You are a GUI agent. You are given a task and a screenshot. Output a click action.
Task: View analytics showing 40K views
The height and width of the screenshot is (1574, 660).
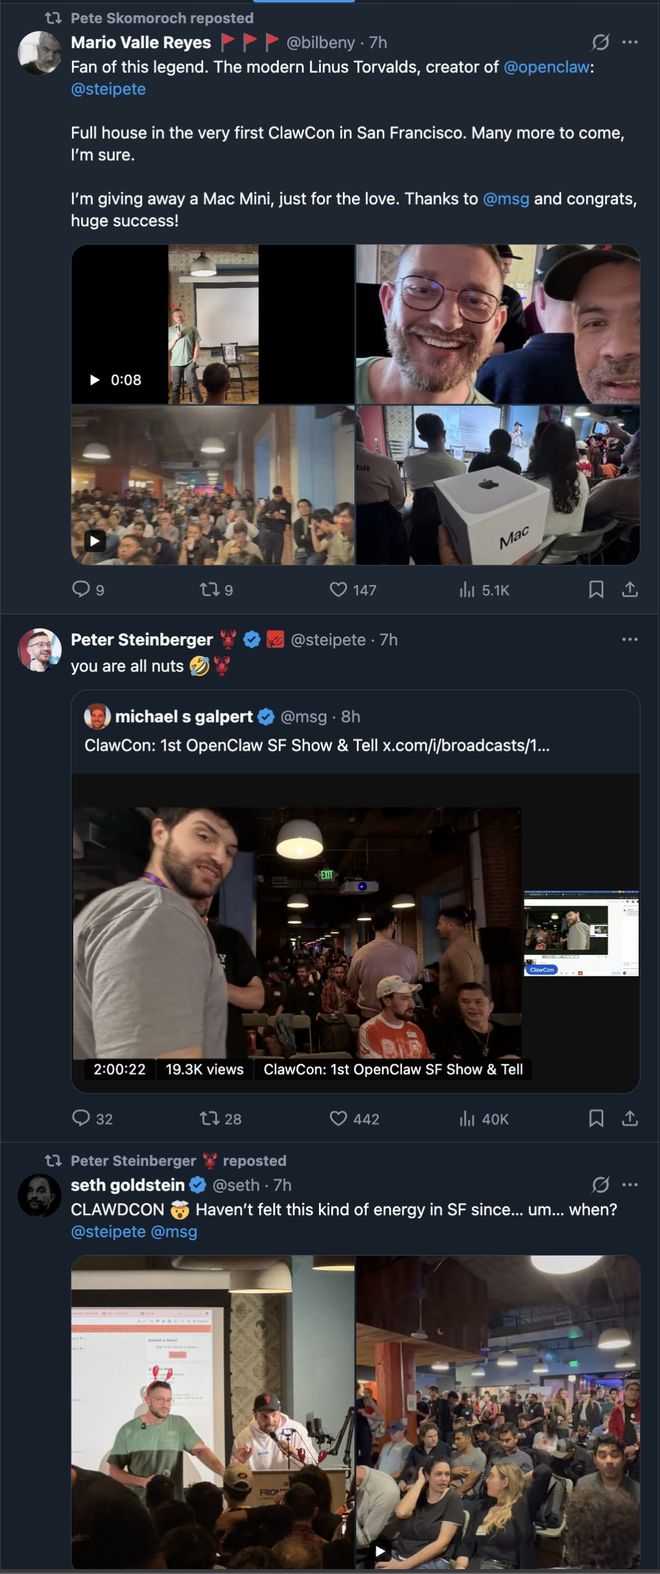click(x=484, y=1118)
